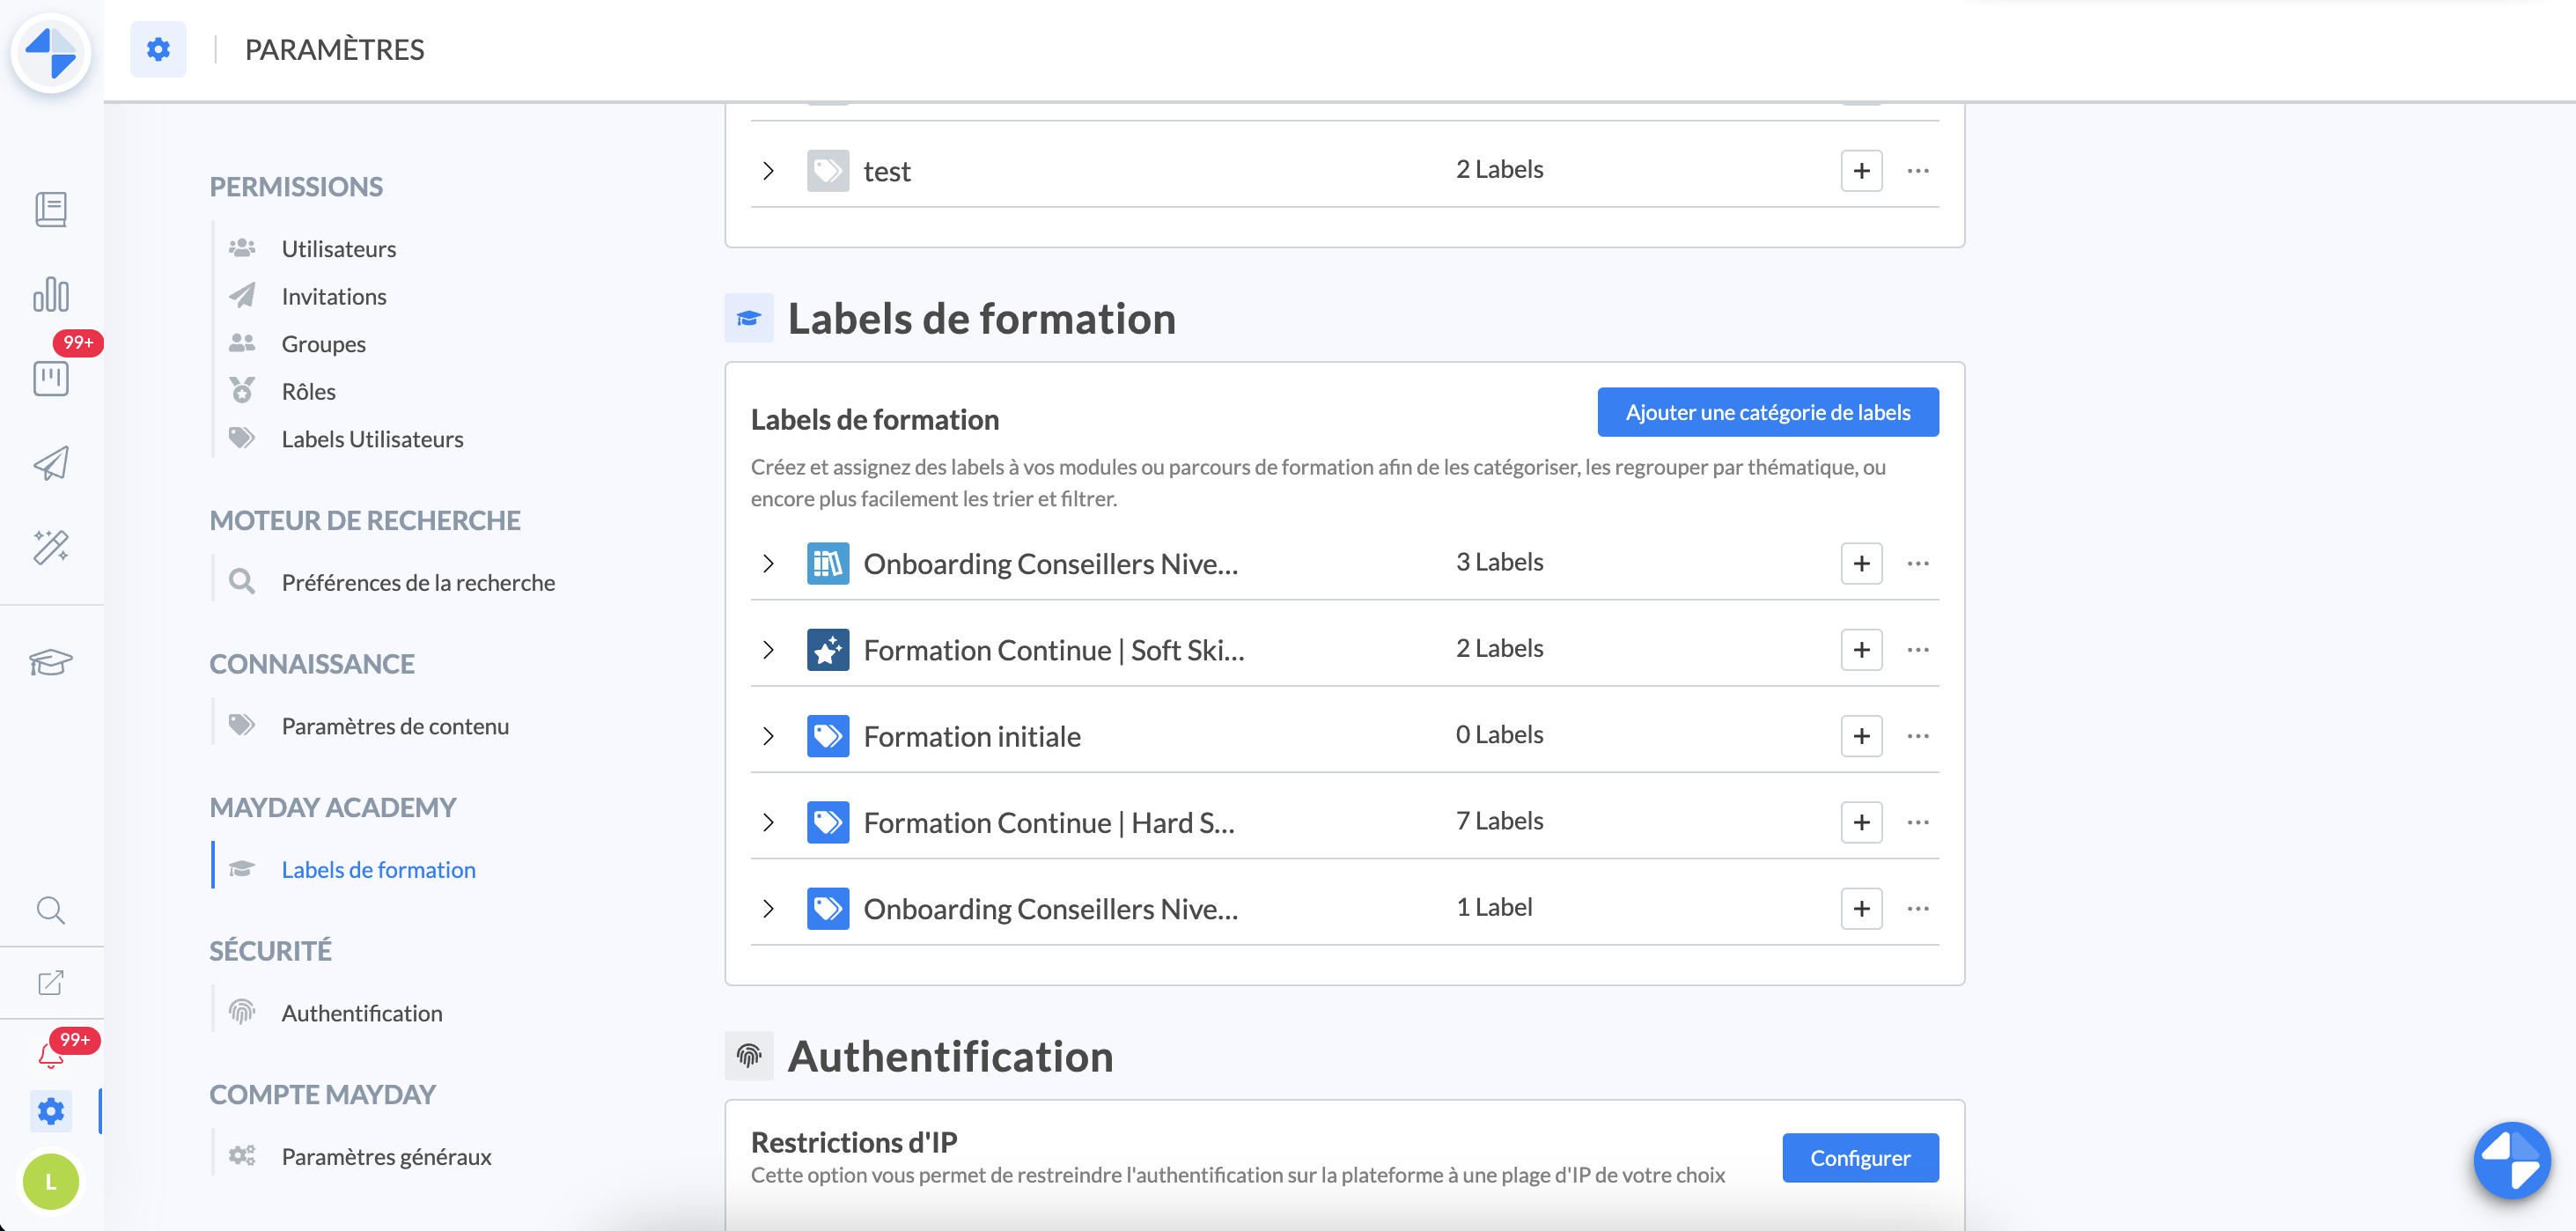This screenshot has width=2576, height=1231.
Task: Add a label to Formation initiale
Action: pos(1861,737)
